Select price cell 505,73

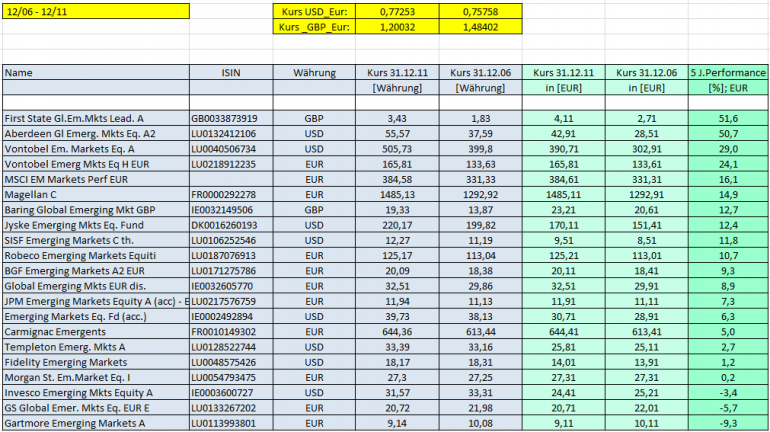[397, 149]
